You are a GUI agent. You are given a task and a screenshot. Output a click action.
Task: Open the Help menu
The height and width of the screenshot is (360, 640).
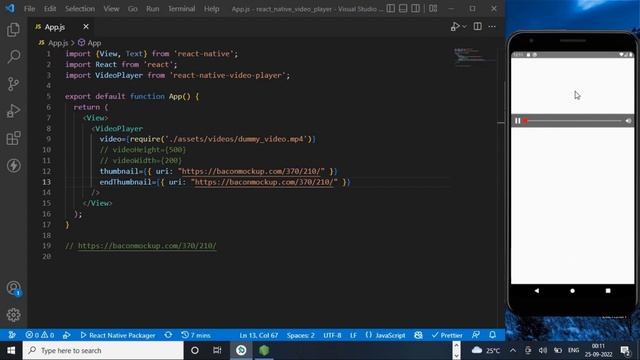click(211, 9)
